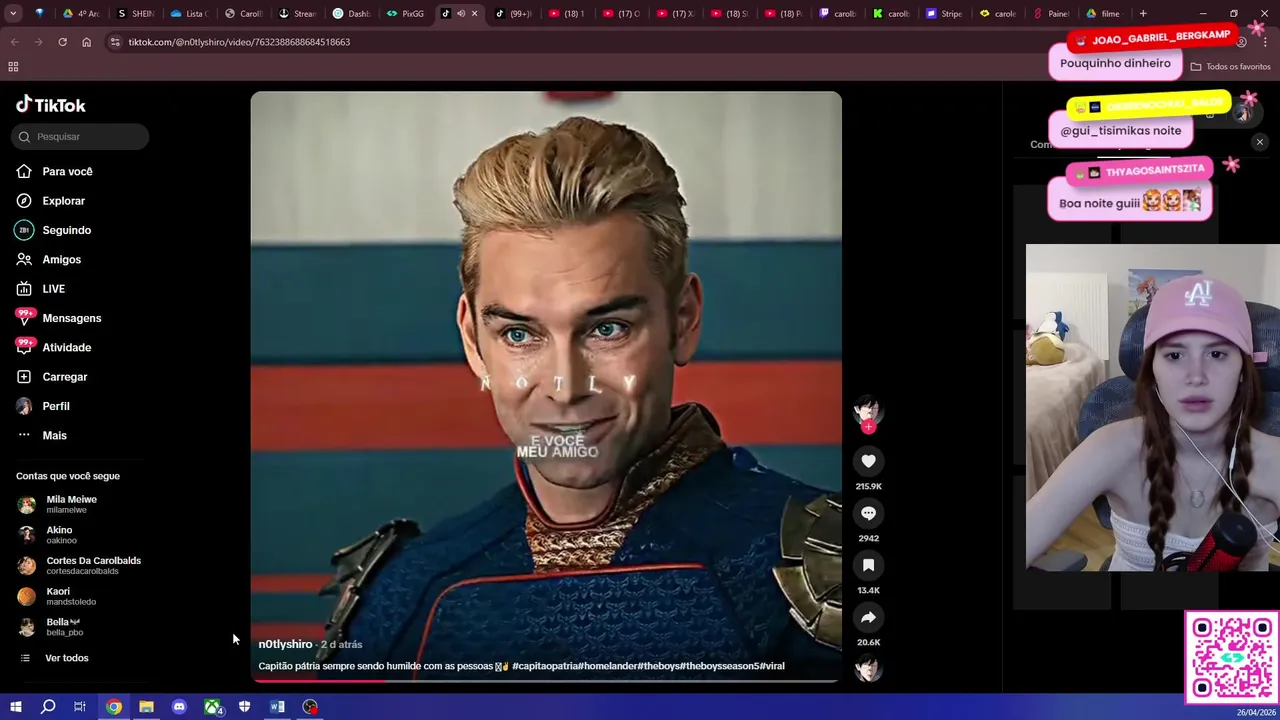Open Windows Security shield on the taskbar
The image size is (1280, 720).
pyautogui.click(x=244, y=707)
